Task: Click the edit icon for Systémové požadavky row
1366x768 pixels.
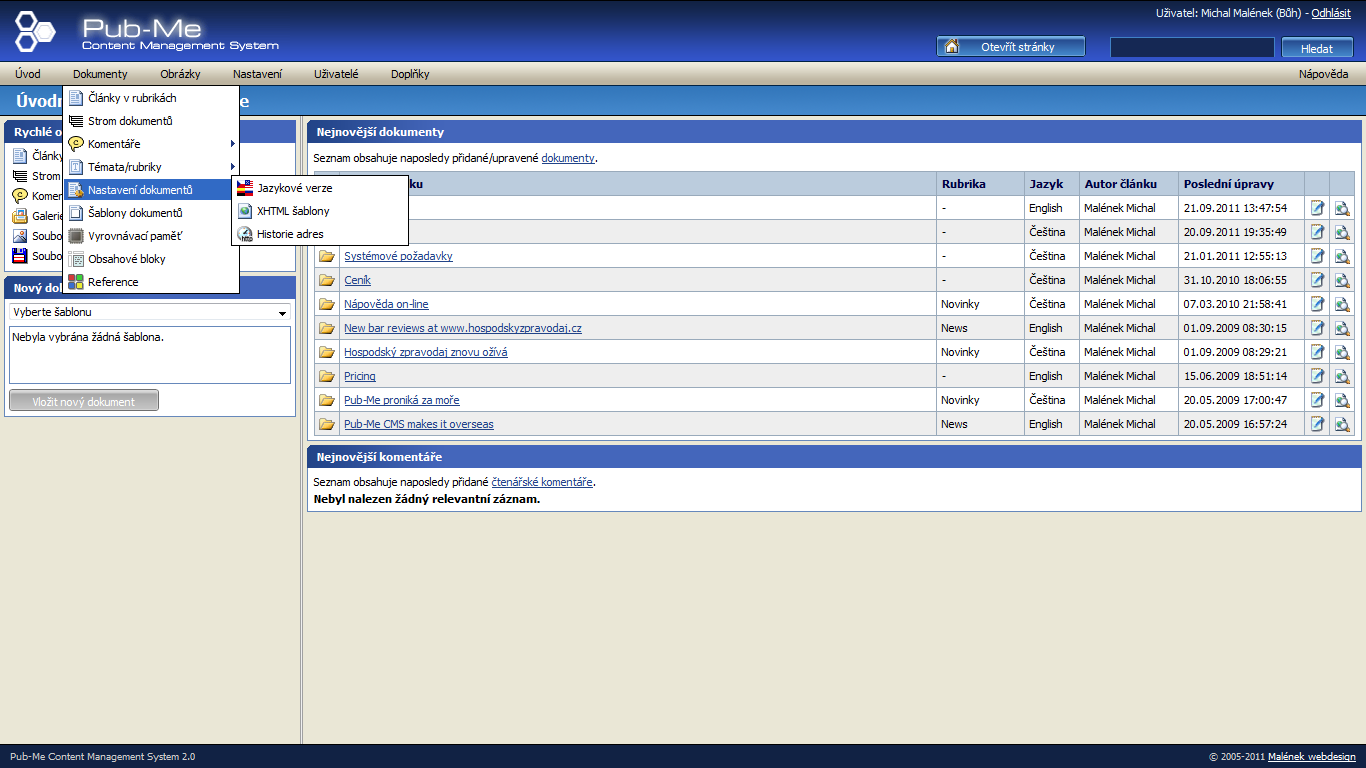Action: click(1318, 256)
